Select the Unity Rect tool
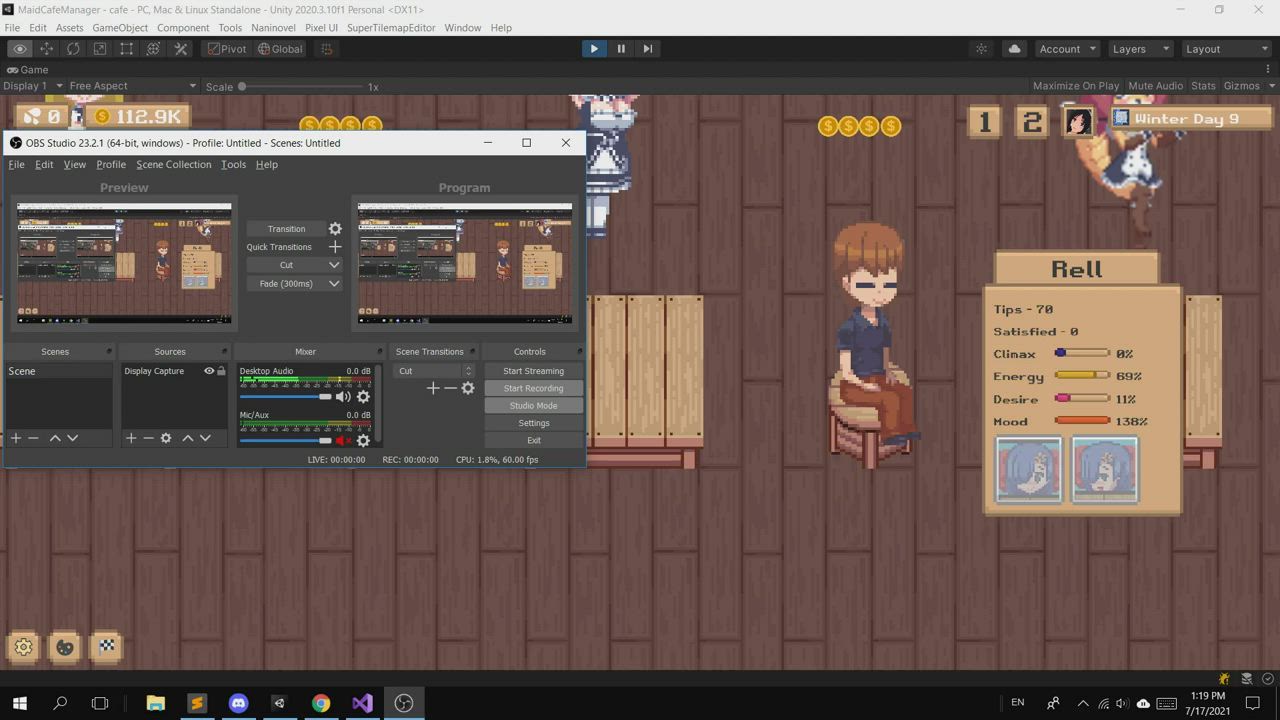The image size is (1280, 720). pyautogui.click(x=127, y=48)
